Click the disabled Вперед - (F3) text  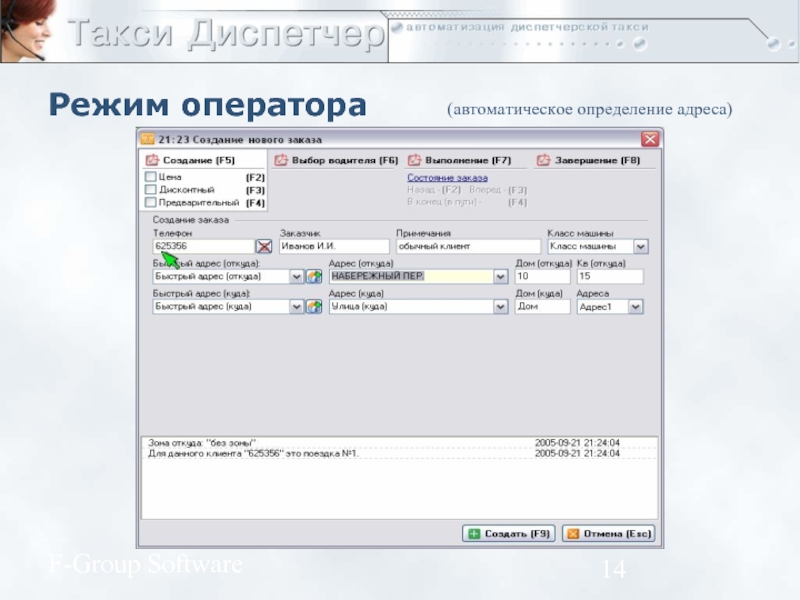point(498,190)
